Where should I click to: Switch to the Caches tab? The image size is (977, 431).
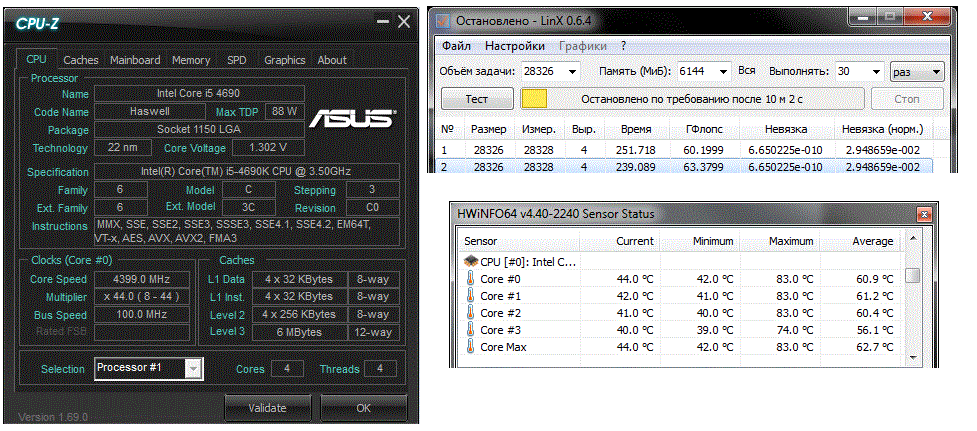[81, 60]
